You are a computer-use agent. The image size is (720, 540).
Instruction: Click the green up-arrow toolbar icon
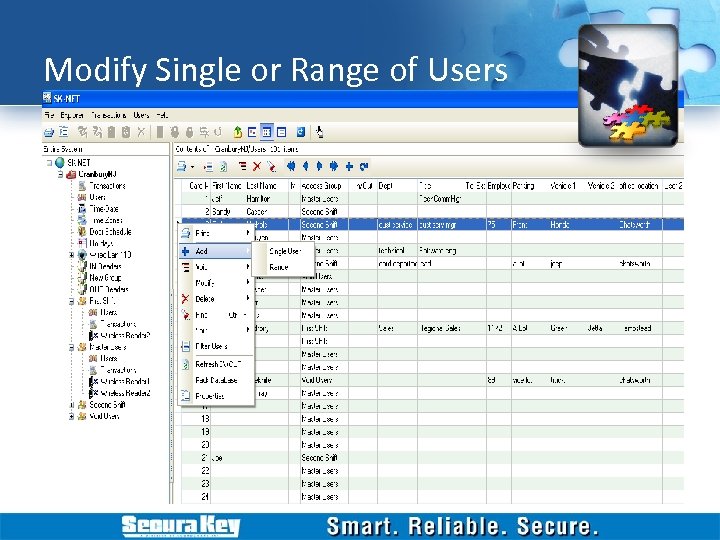[237, 132]
